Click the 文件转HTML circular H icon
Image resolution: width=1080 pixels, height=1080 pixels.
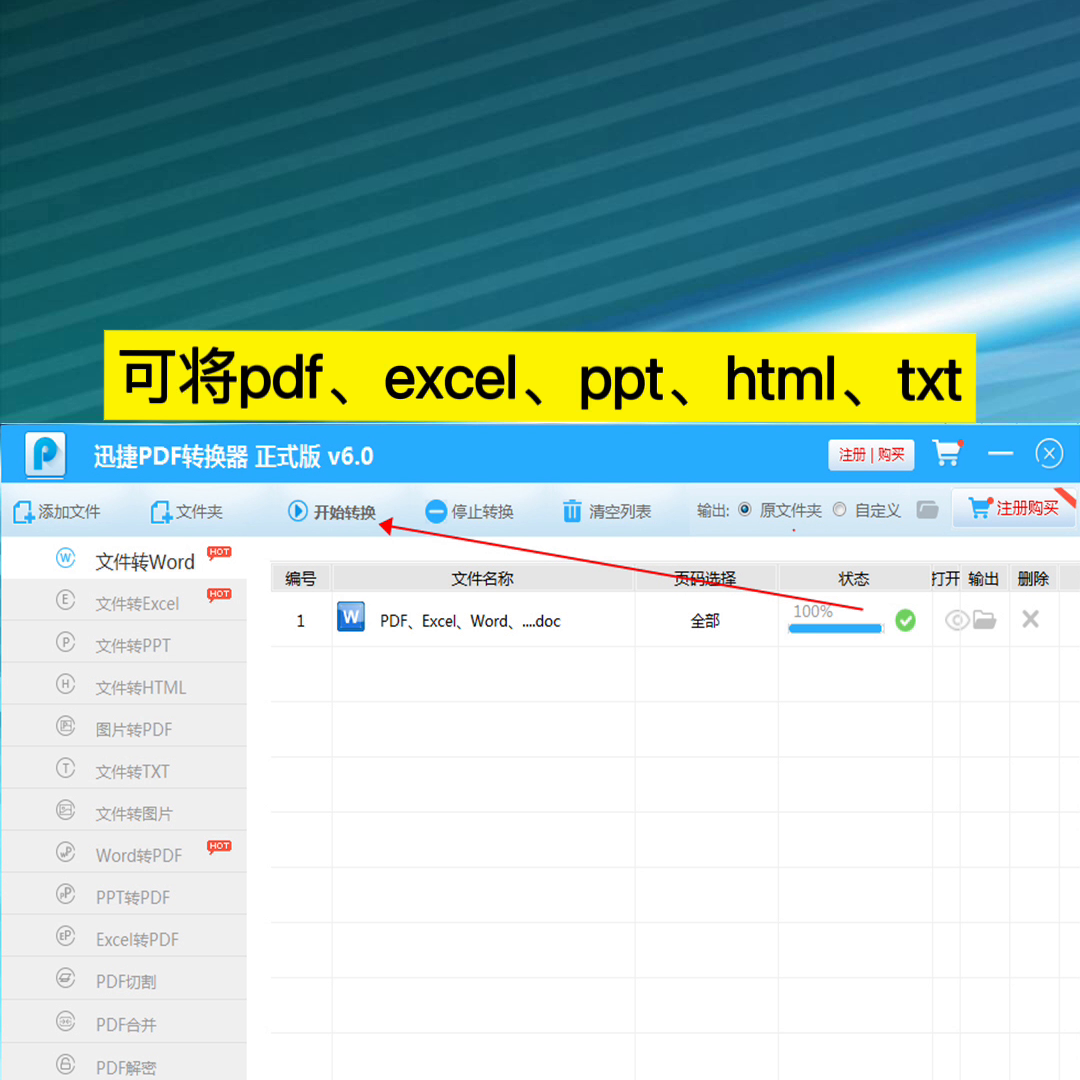65,684
